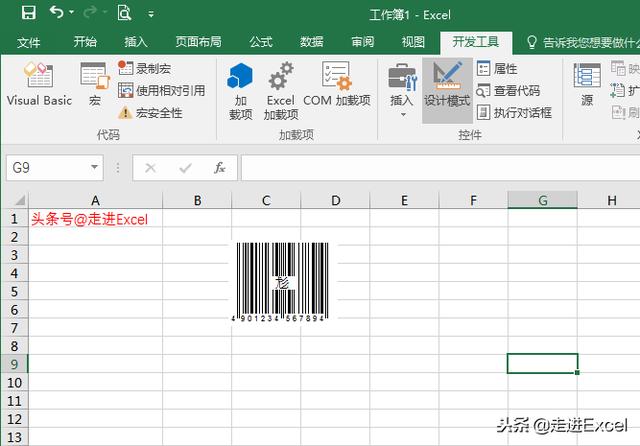Select column D header
This screenshot has height=446, width=640.
tap(336, 200)
